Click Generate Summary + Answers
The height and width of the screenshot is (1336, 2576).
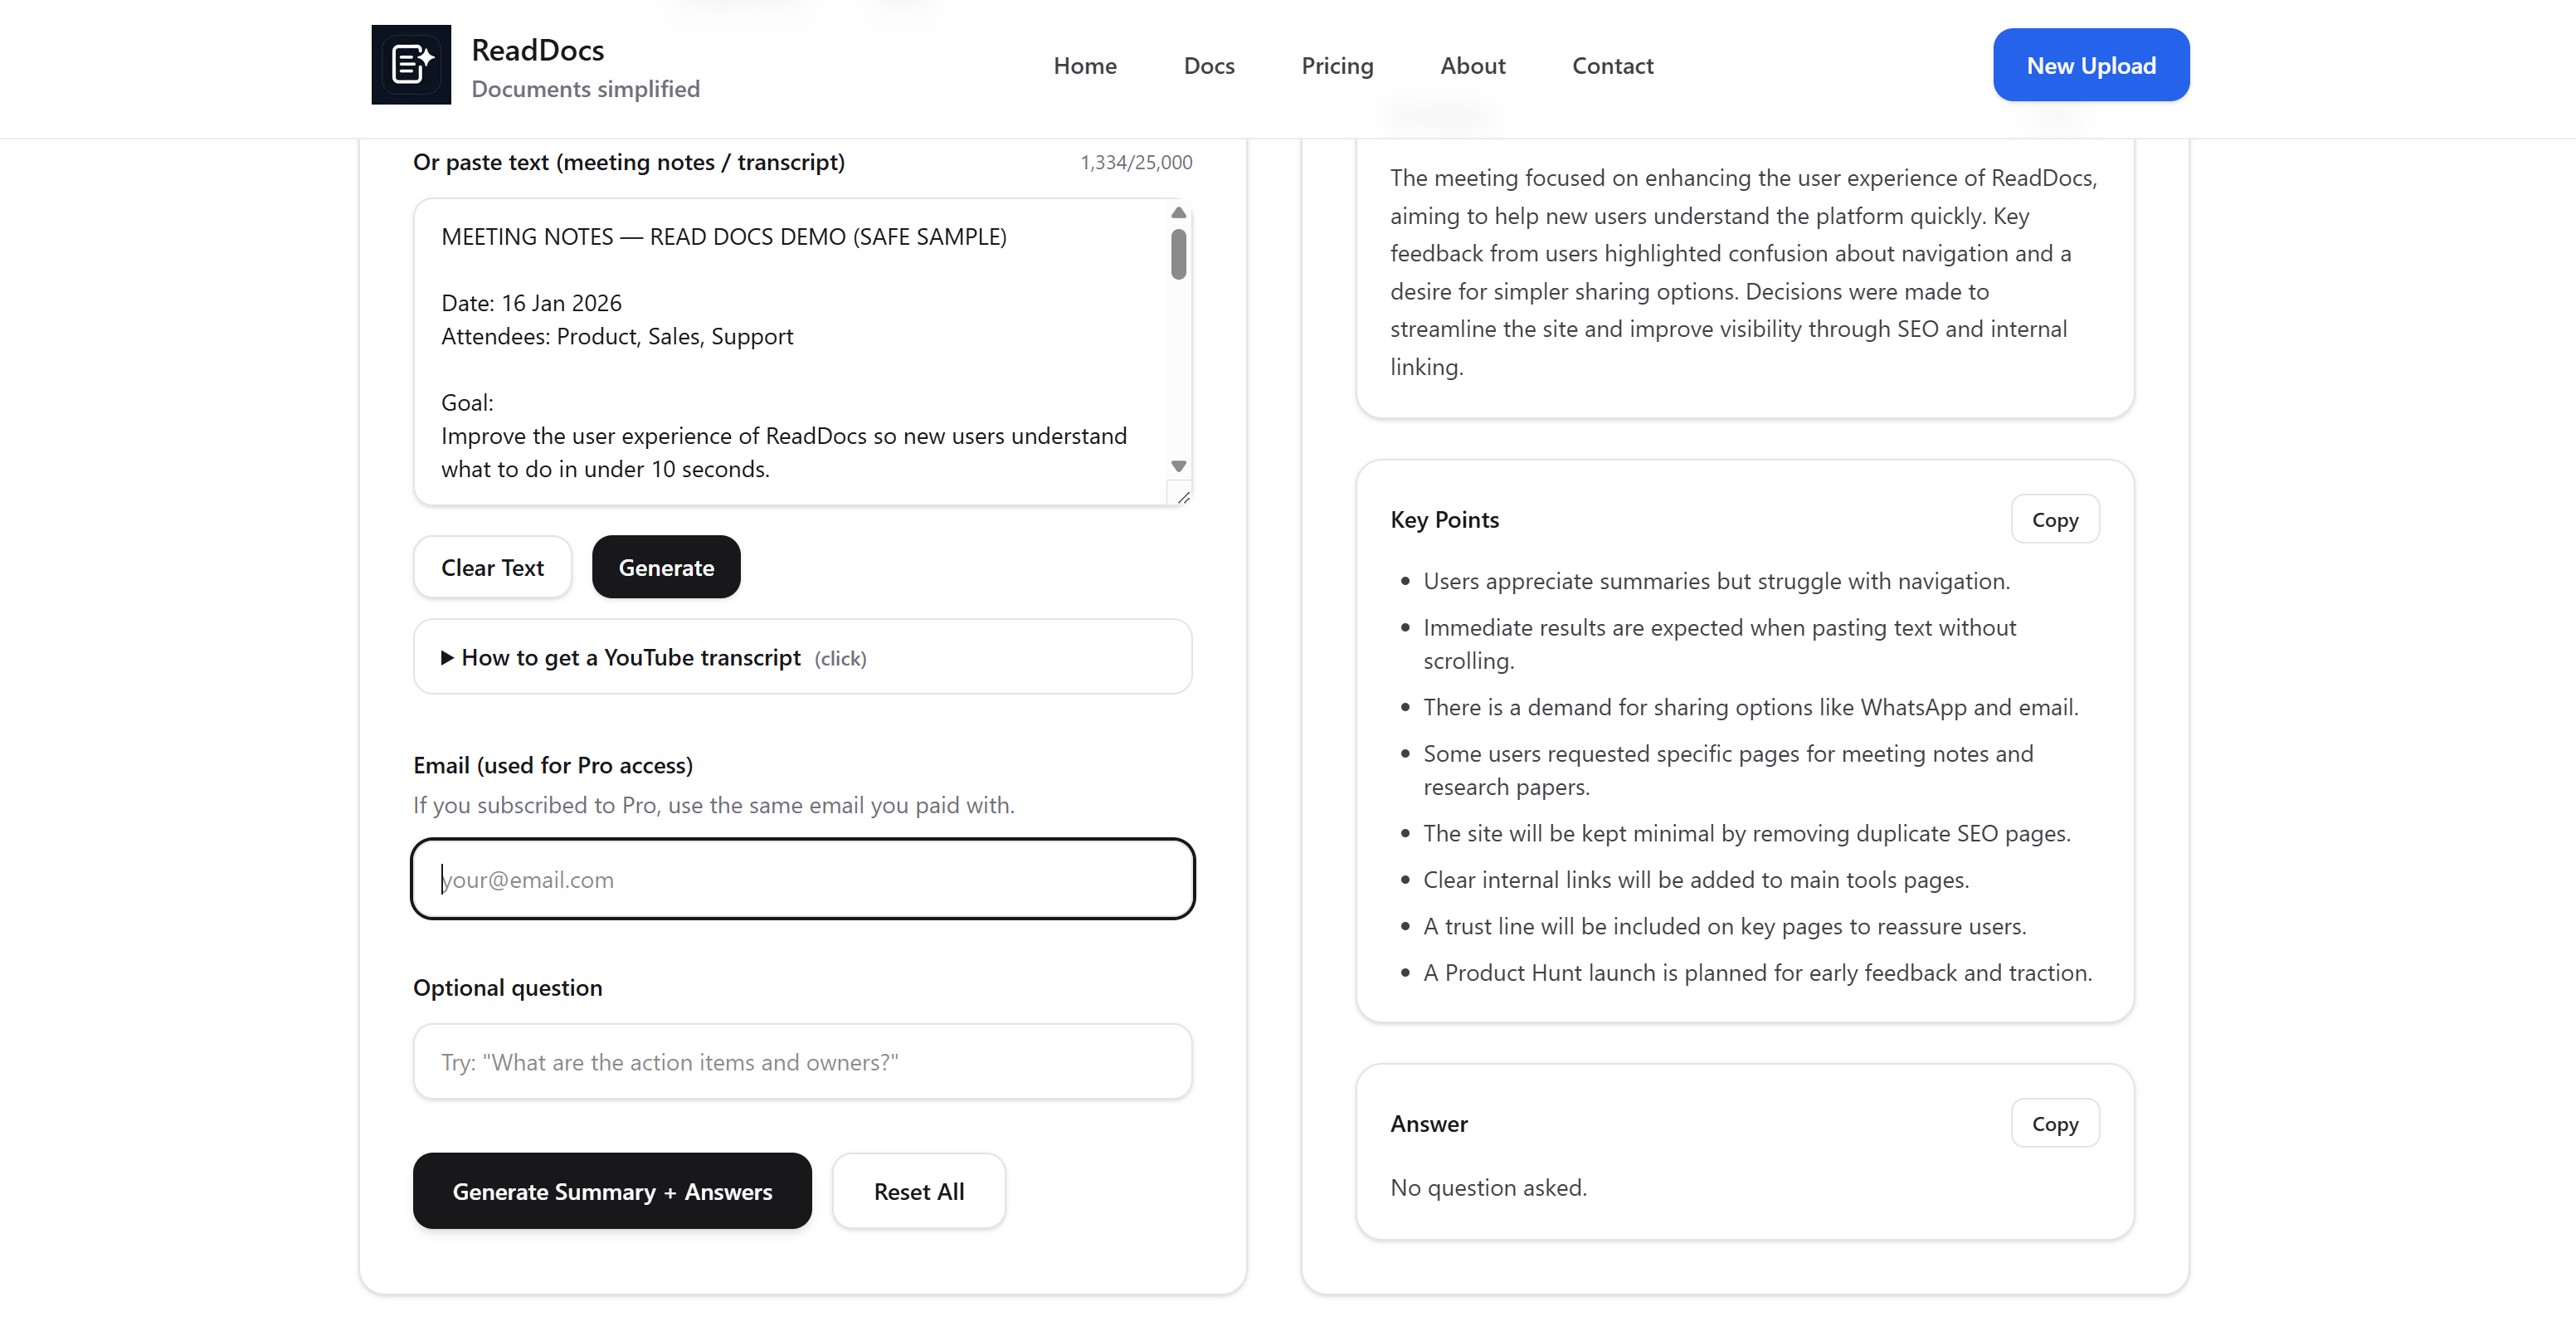point(612,1191)
